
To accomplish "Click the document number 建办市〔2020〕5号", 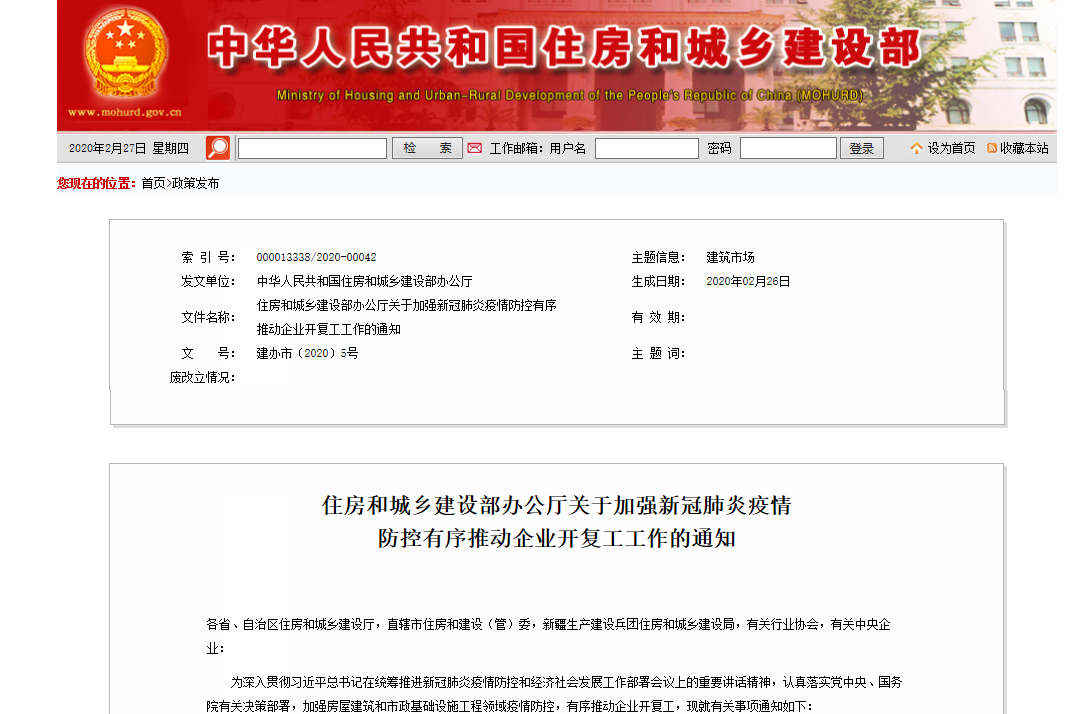I will pyautogui.click(x=307, y=353).
